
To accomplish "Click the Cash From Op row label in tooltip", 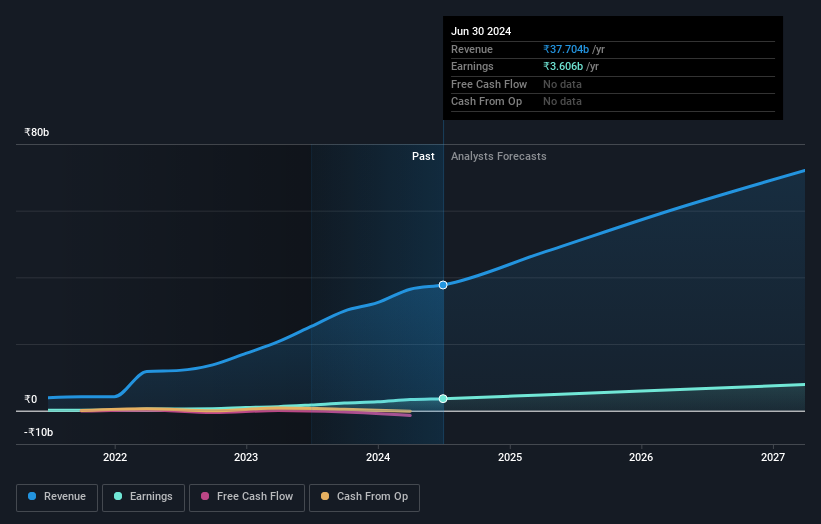I will pyautogui.click(x=486, y=102).
